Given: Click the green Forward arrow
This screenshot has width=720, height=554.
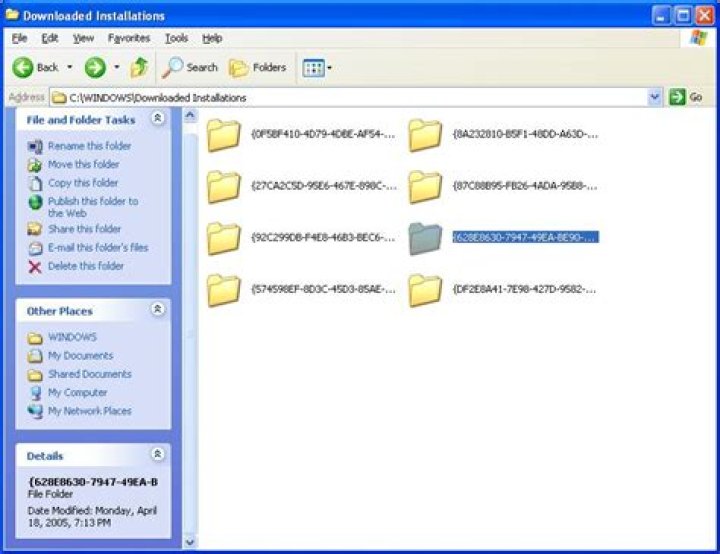Looking at the screenshot, I should [x=95, y=68].
